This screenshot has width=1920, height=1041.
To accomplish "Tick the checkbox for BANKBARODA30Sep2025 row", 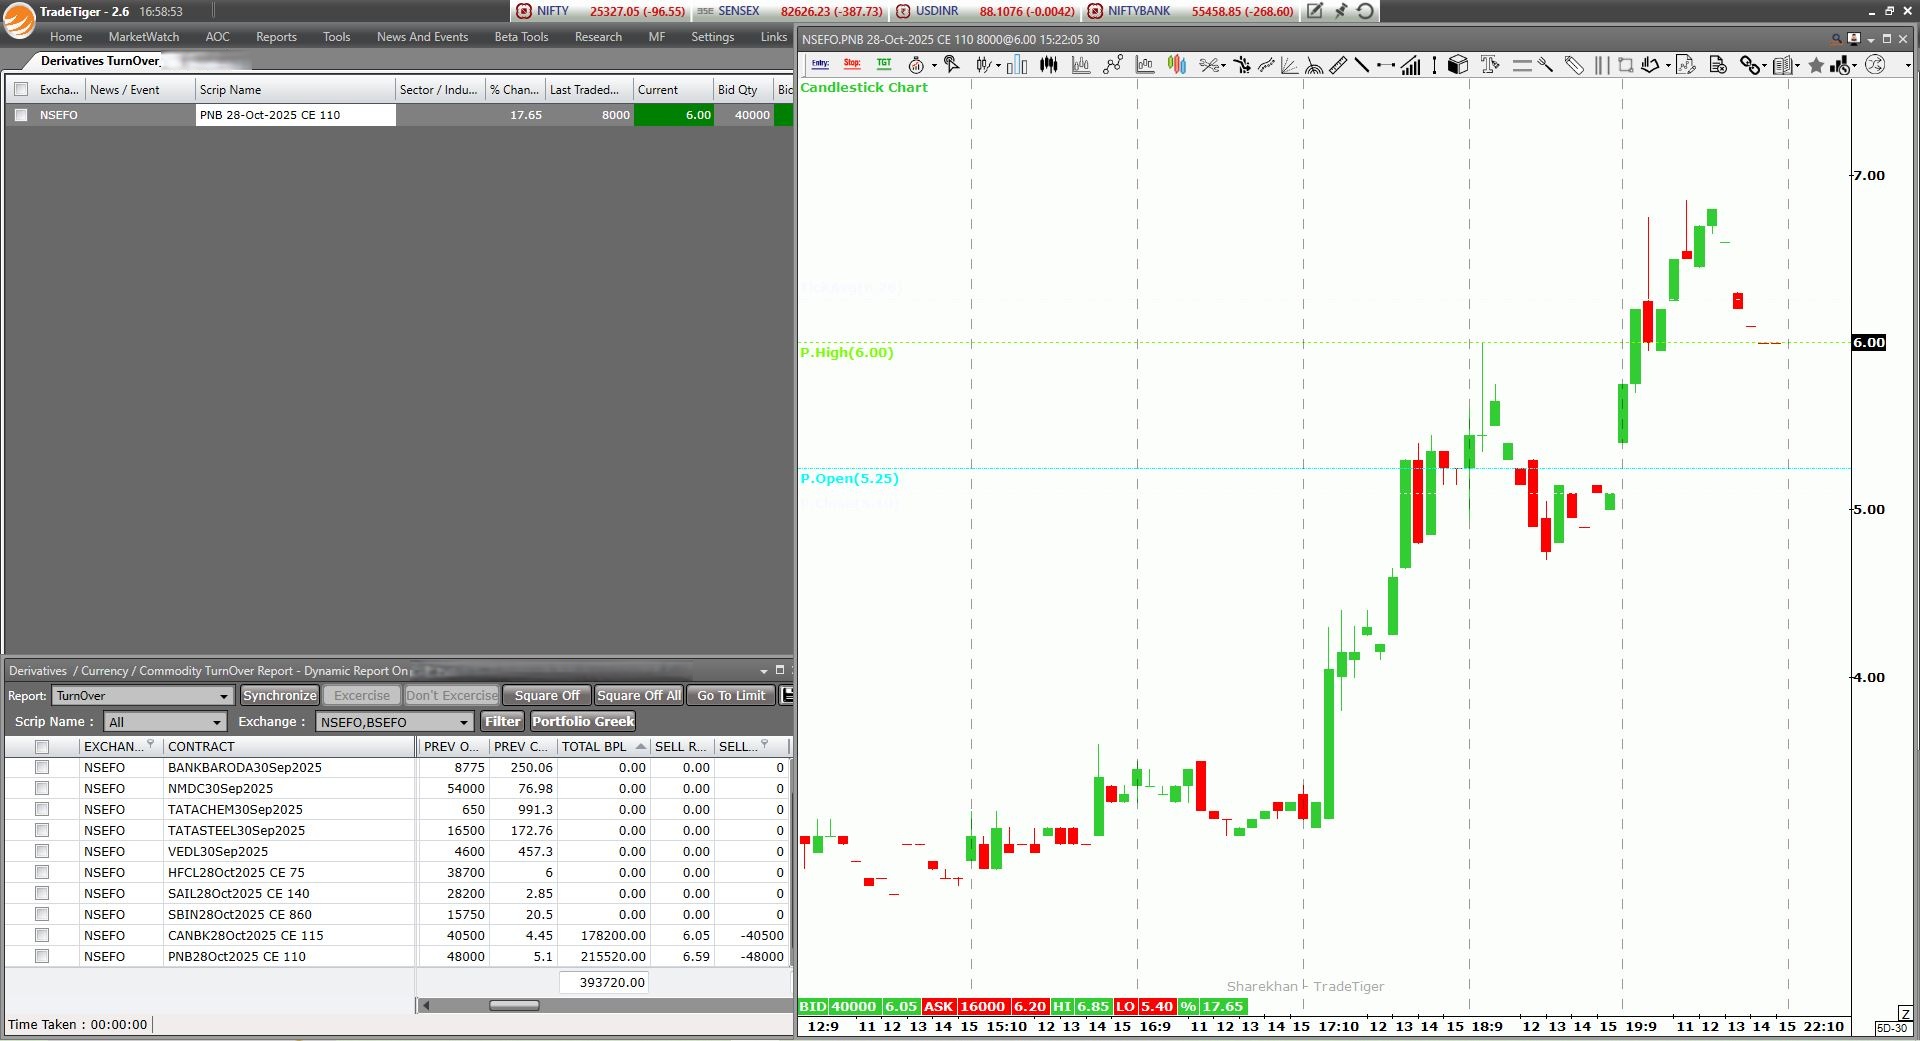I will [x=42, y=767].
